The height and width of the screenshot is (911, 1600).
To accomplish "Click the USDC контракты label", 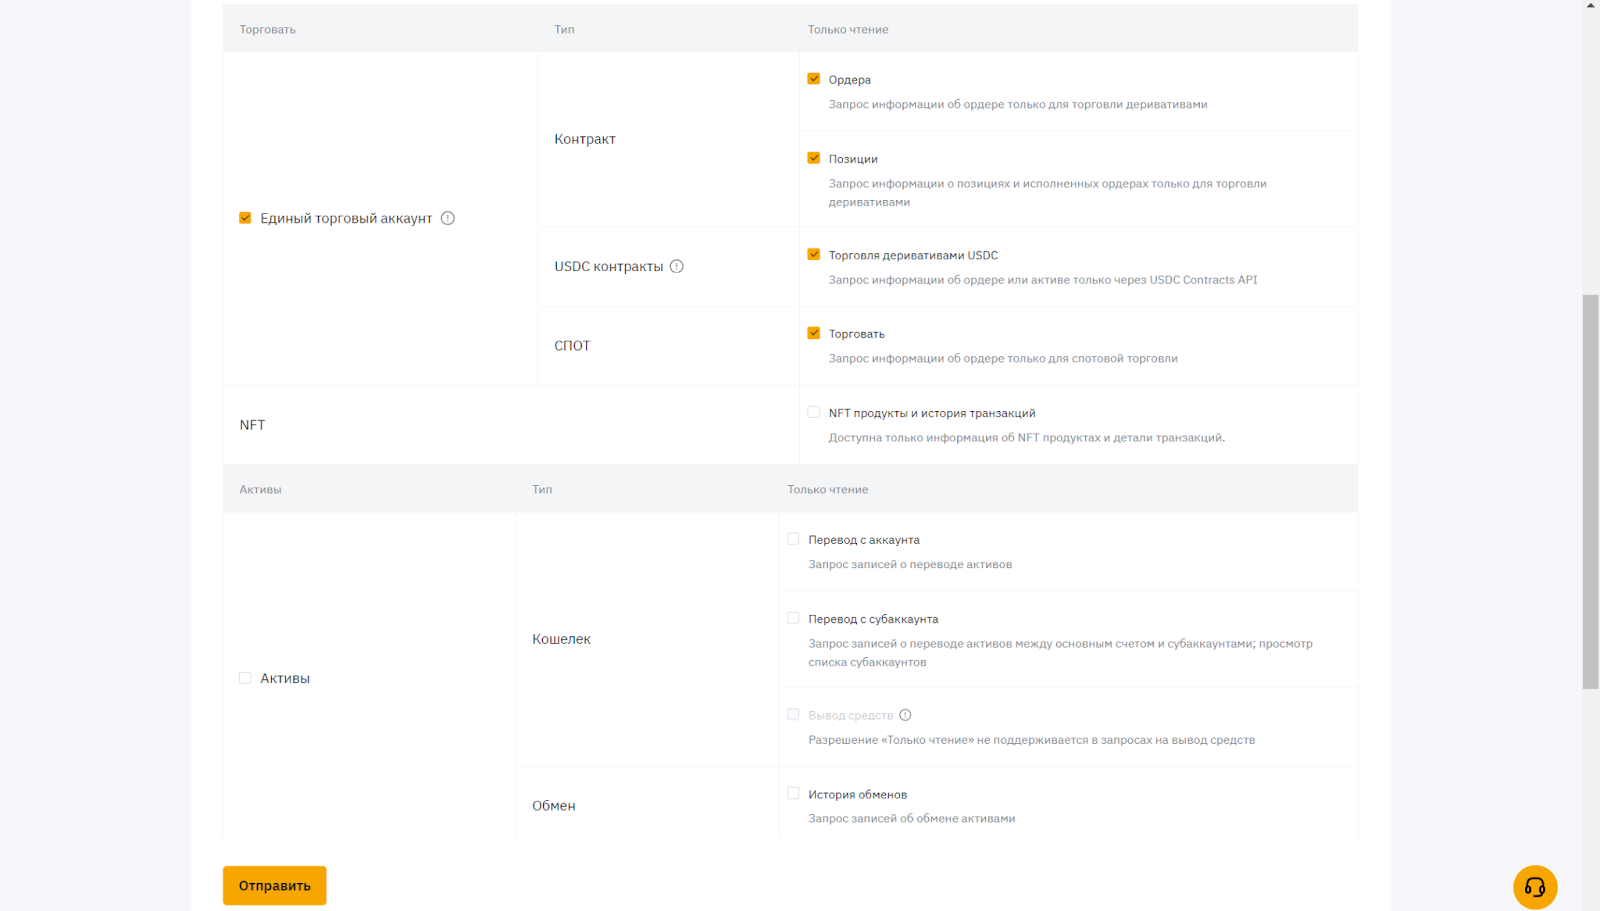I will [x=609, y=267].
